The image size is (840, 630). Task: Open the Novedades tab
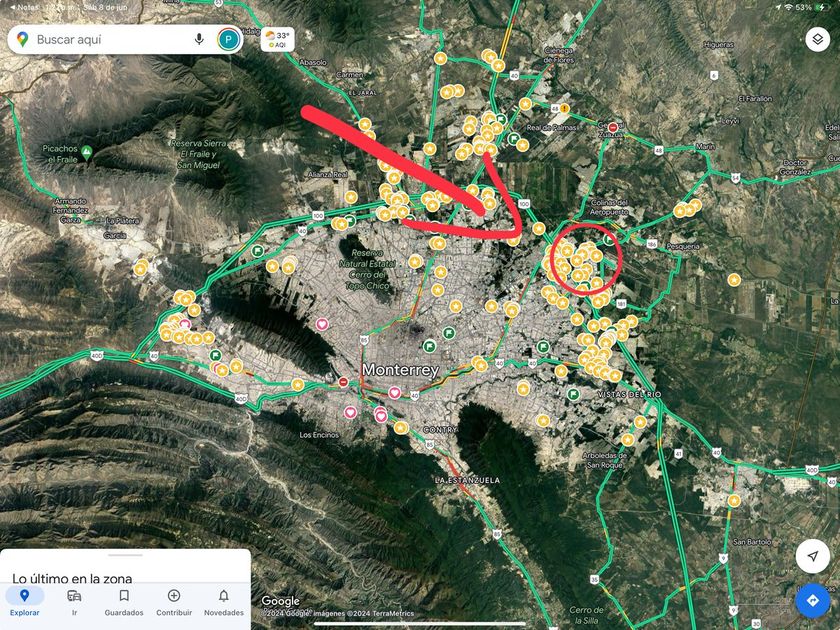click(x=223, y=602)
